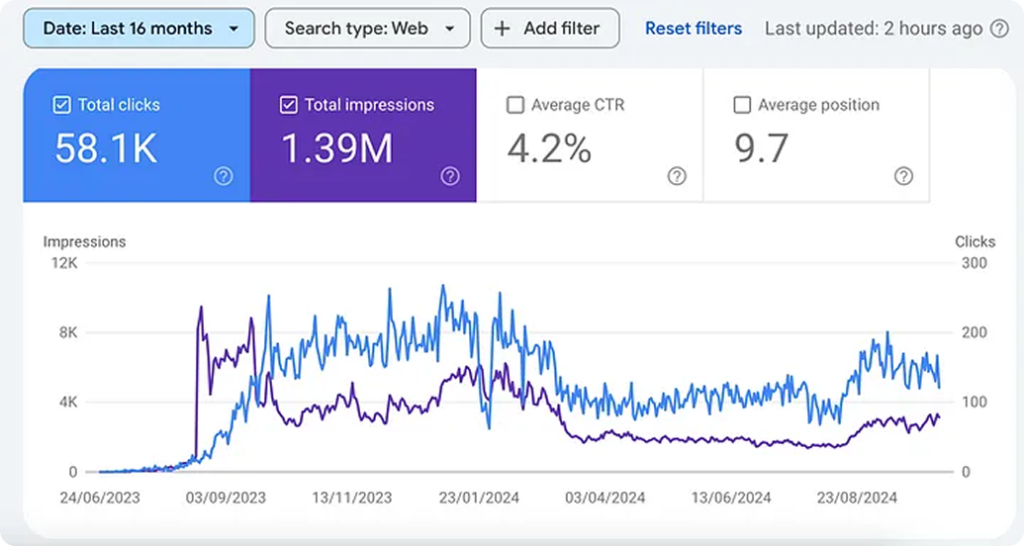Click the plus icon in Add filter

pyautogui.click(x=502, y=29)
